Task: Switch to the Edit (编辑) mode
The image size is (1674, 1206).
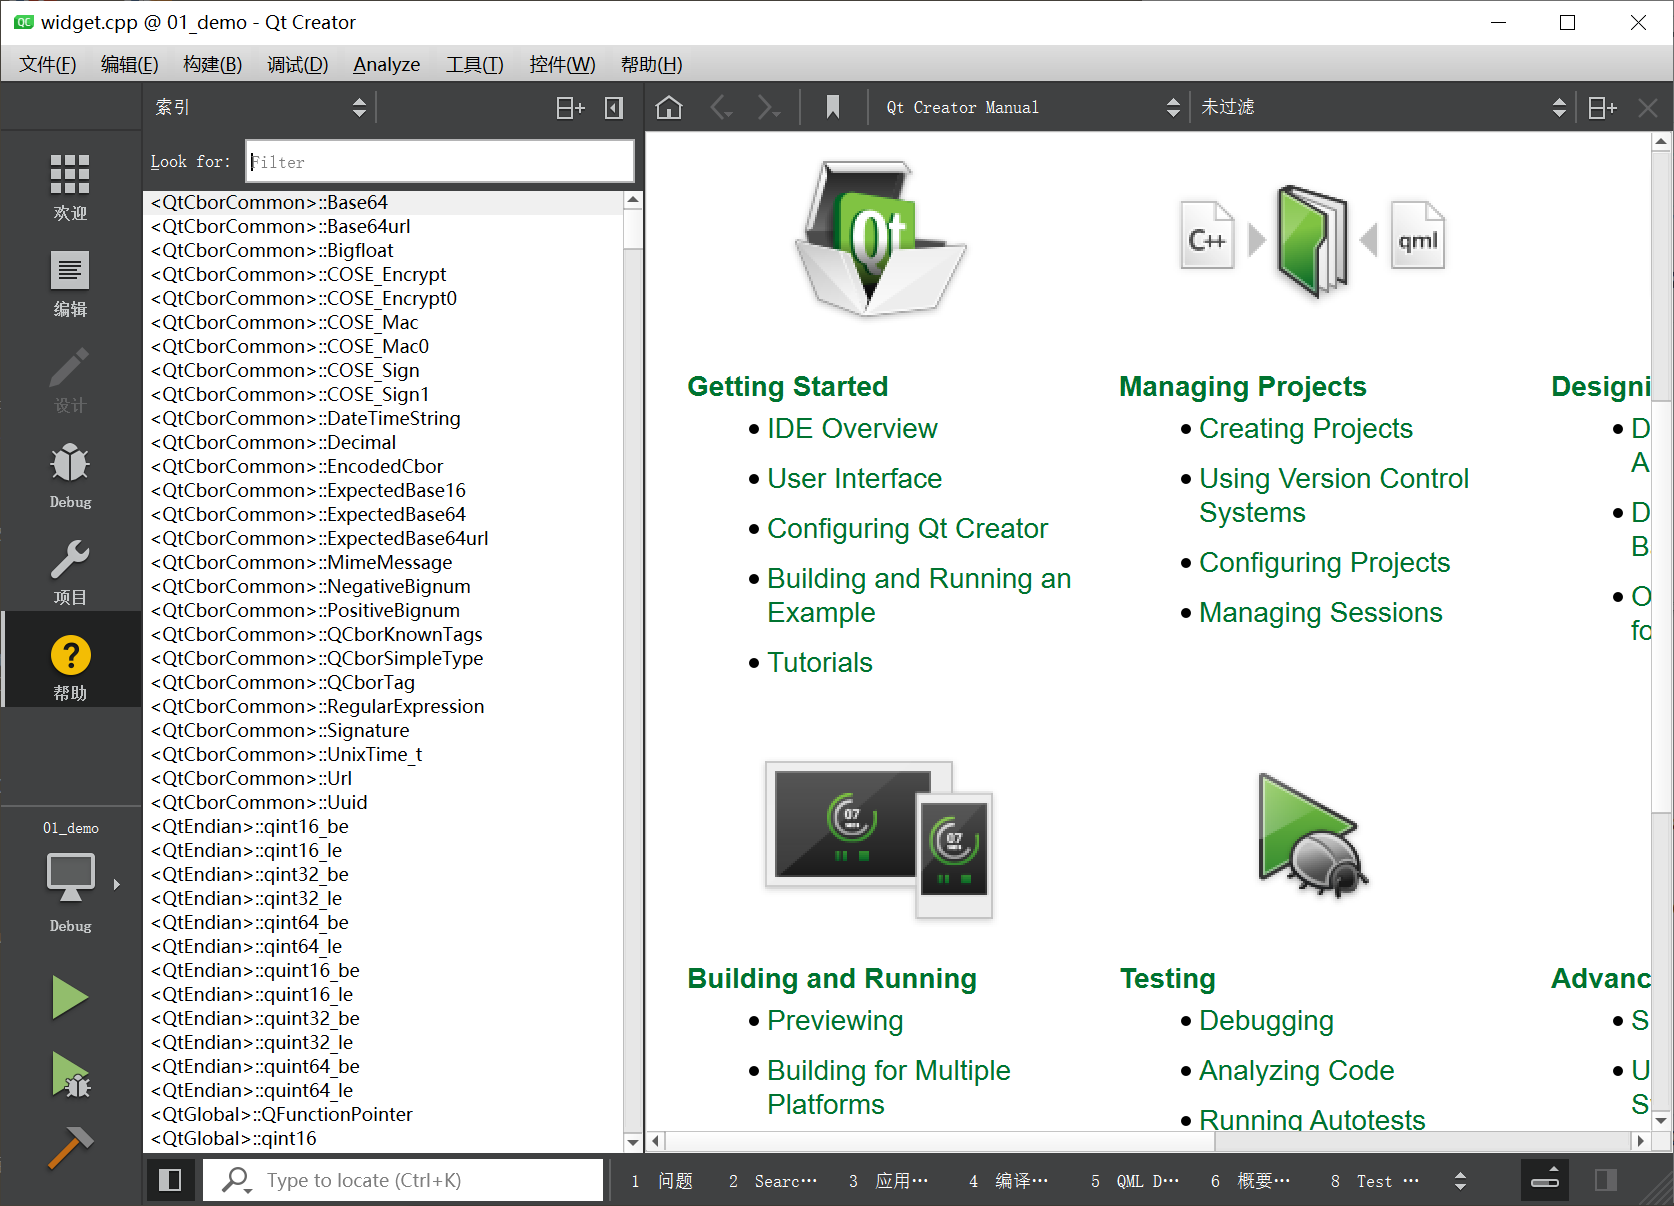Action: pos(70,283)
